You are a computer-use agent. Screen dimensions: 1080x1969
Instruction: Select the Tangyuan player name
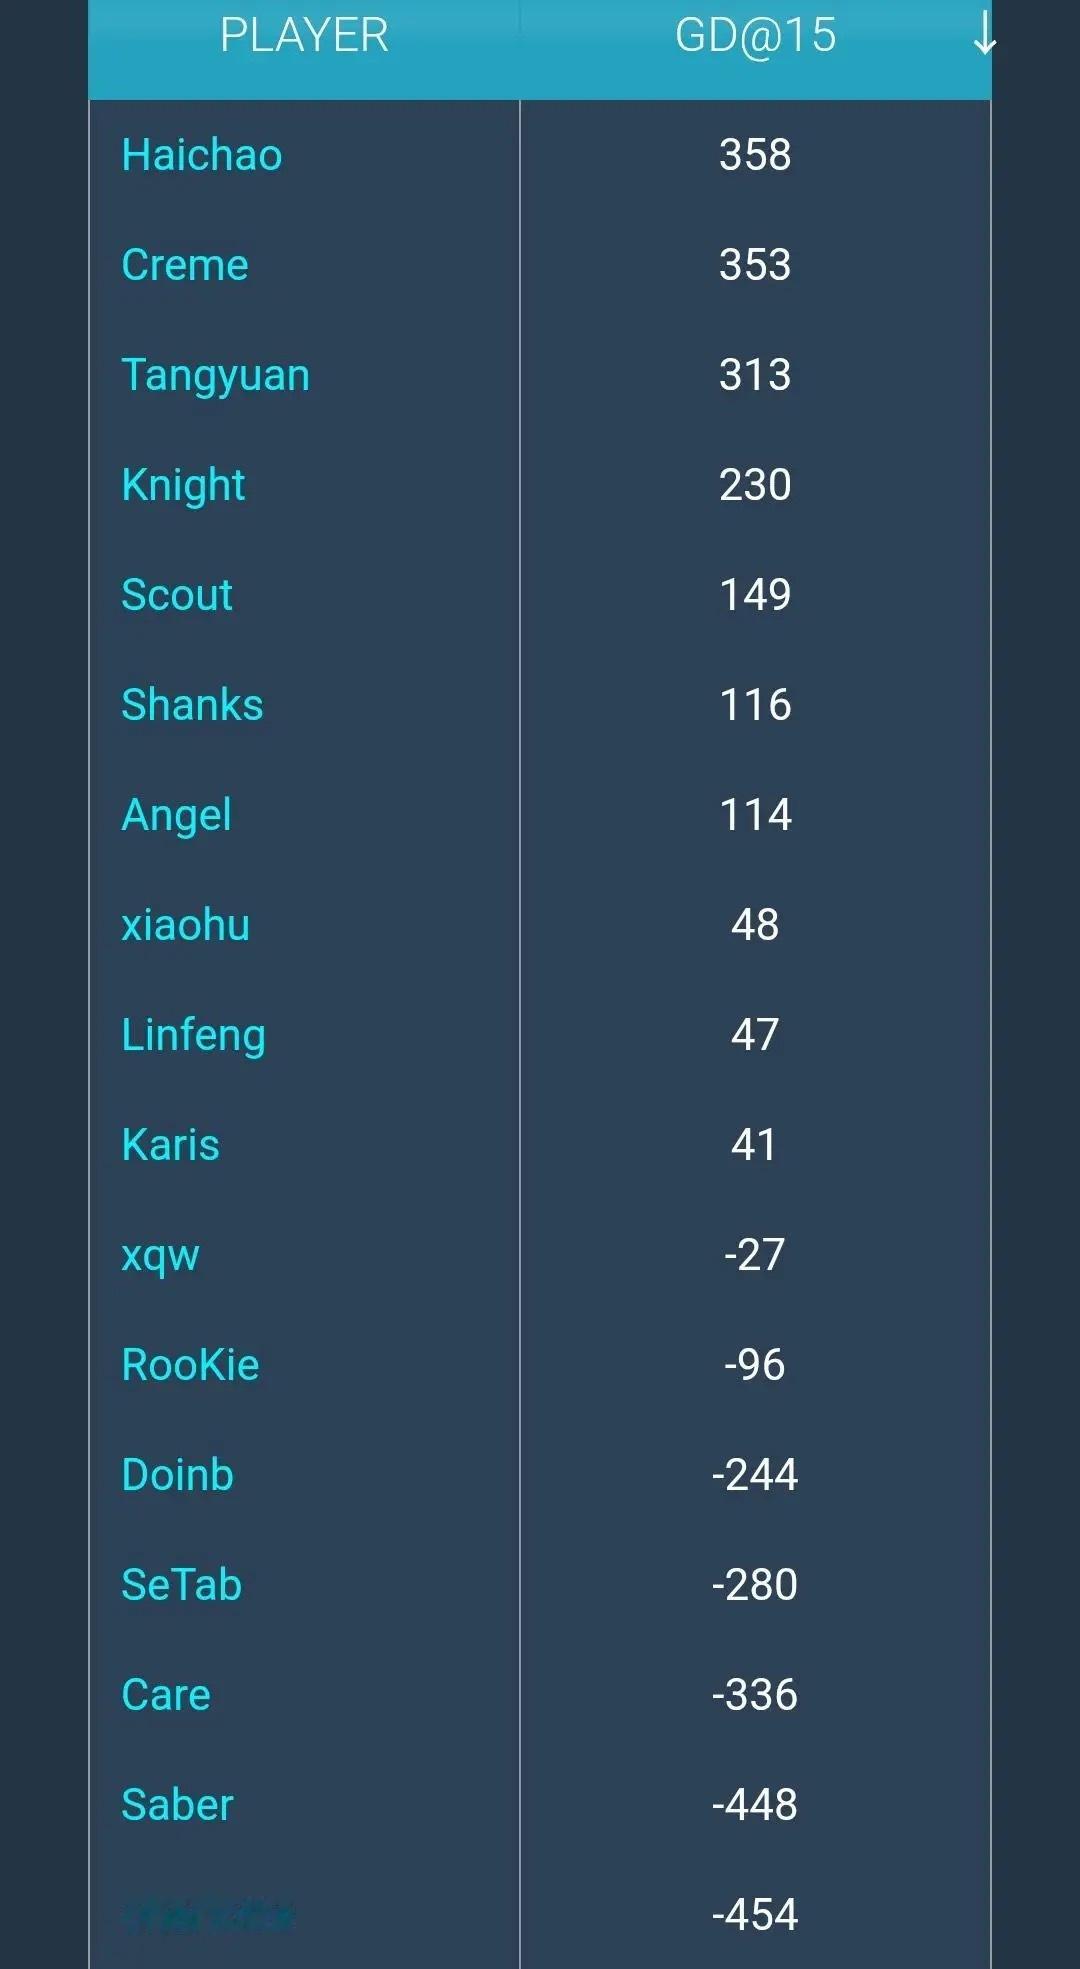click(x=216, y=376)
